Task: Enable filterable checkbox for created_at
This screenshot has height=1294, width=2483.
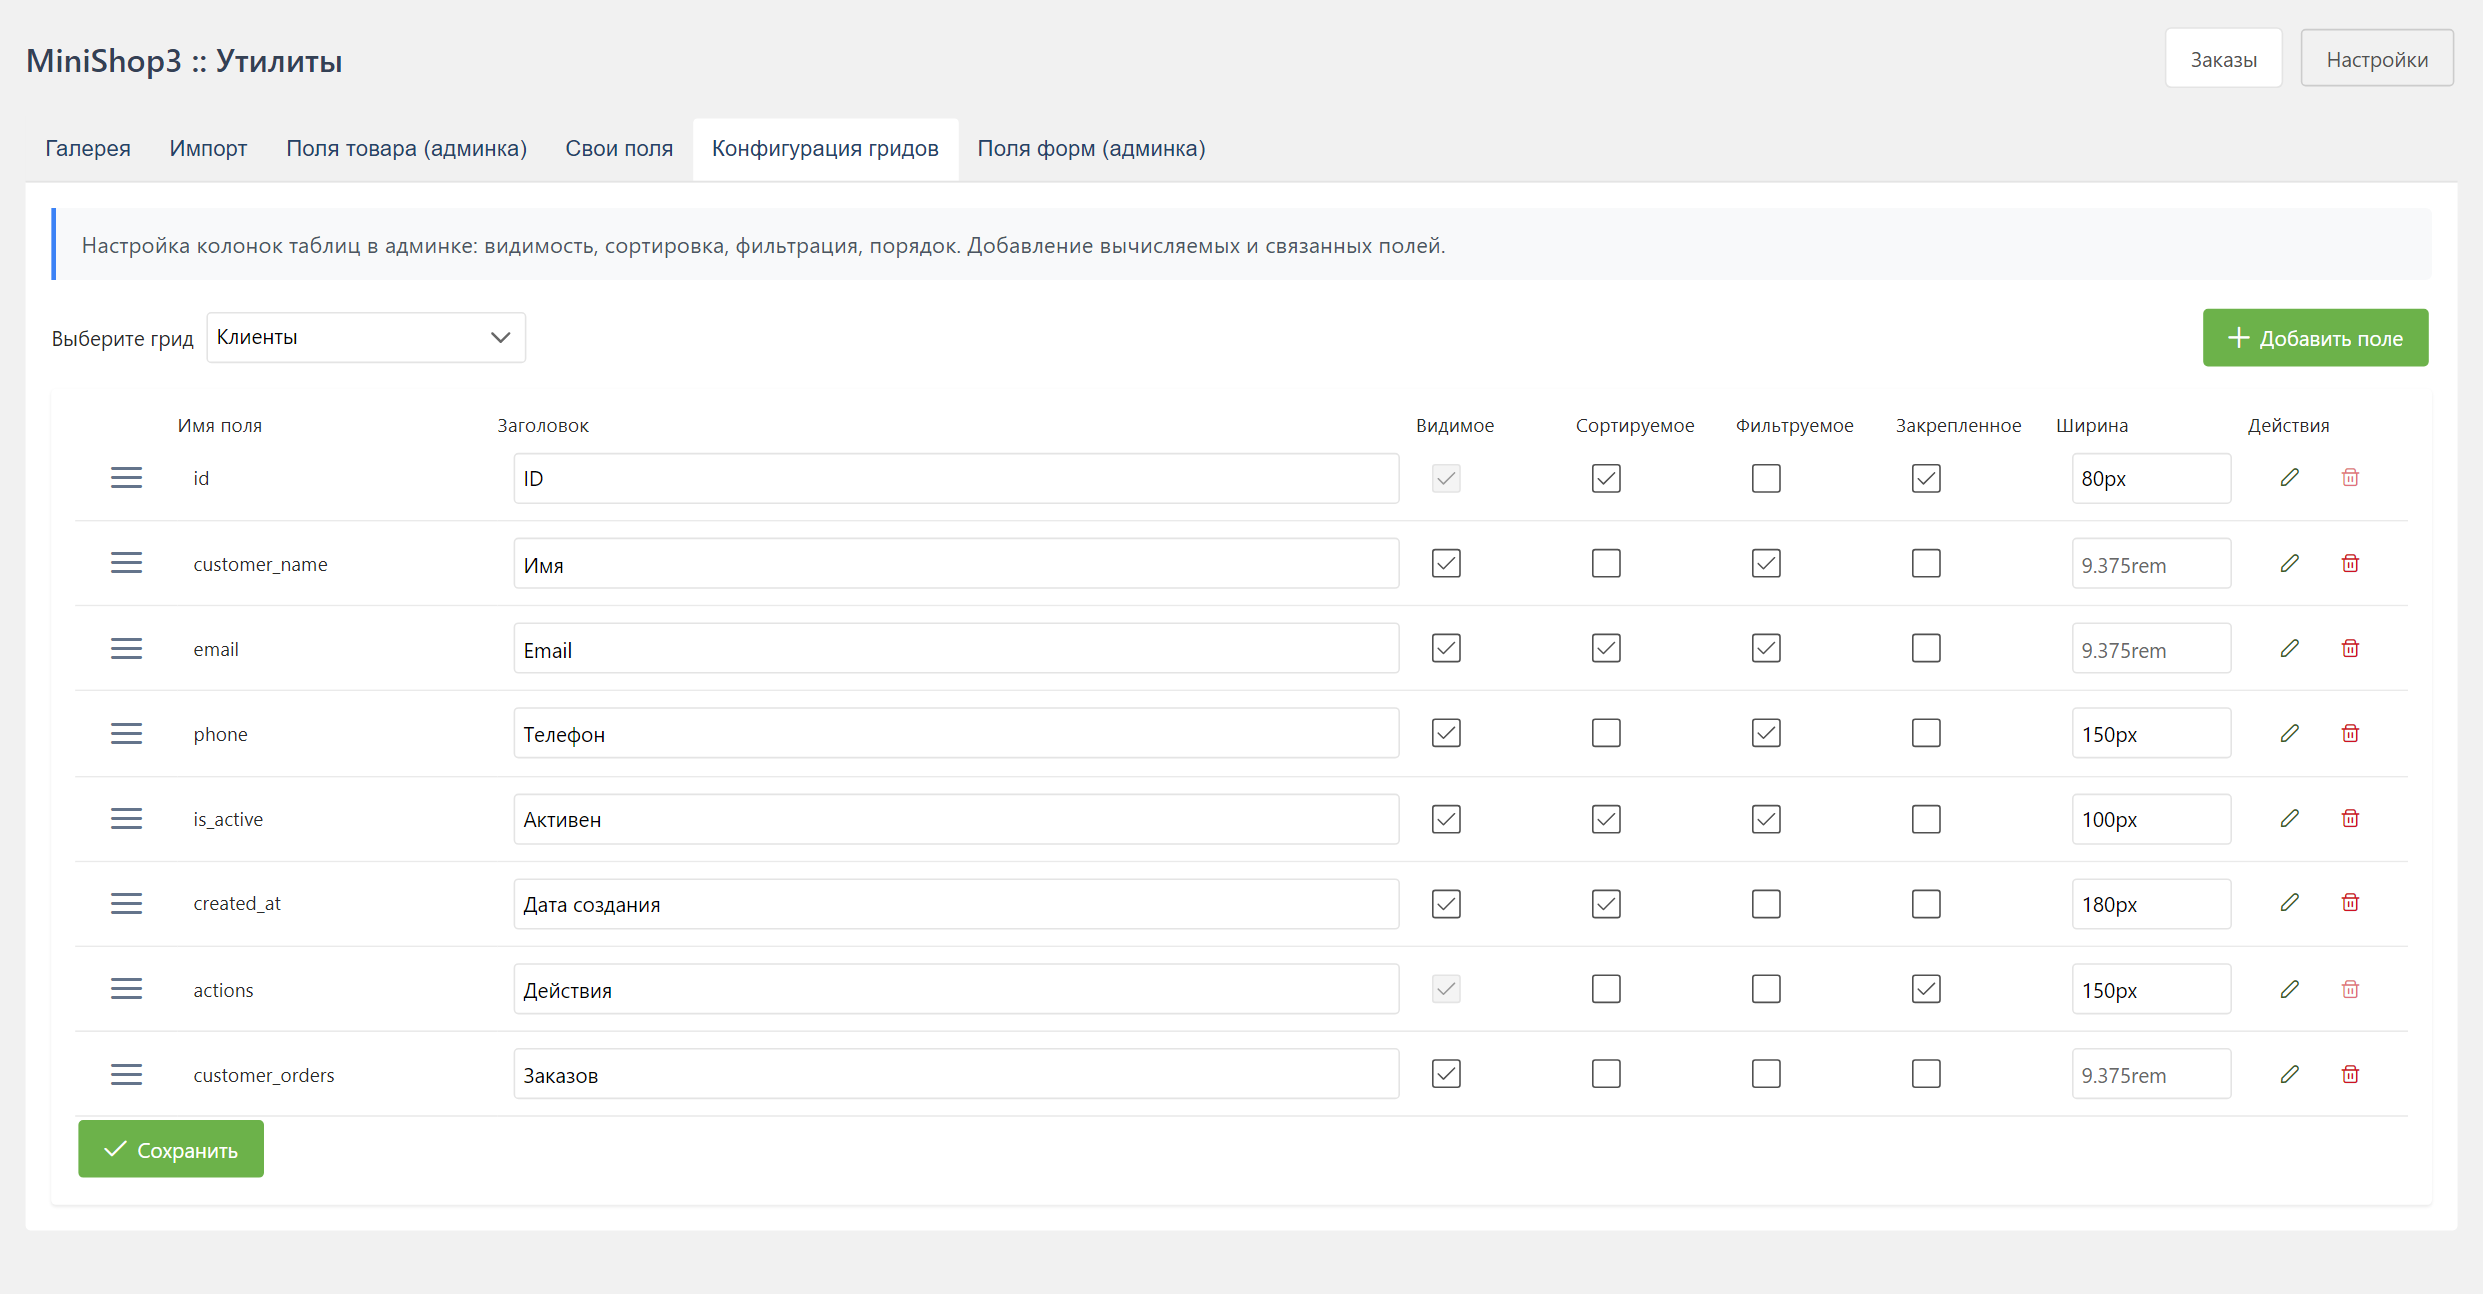Action: pyautogui.click(x=1766, y=904)
